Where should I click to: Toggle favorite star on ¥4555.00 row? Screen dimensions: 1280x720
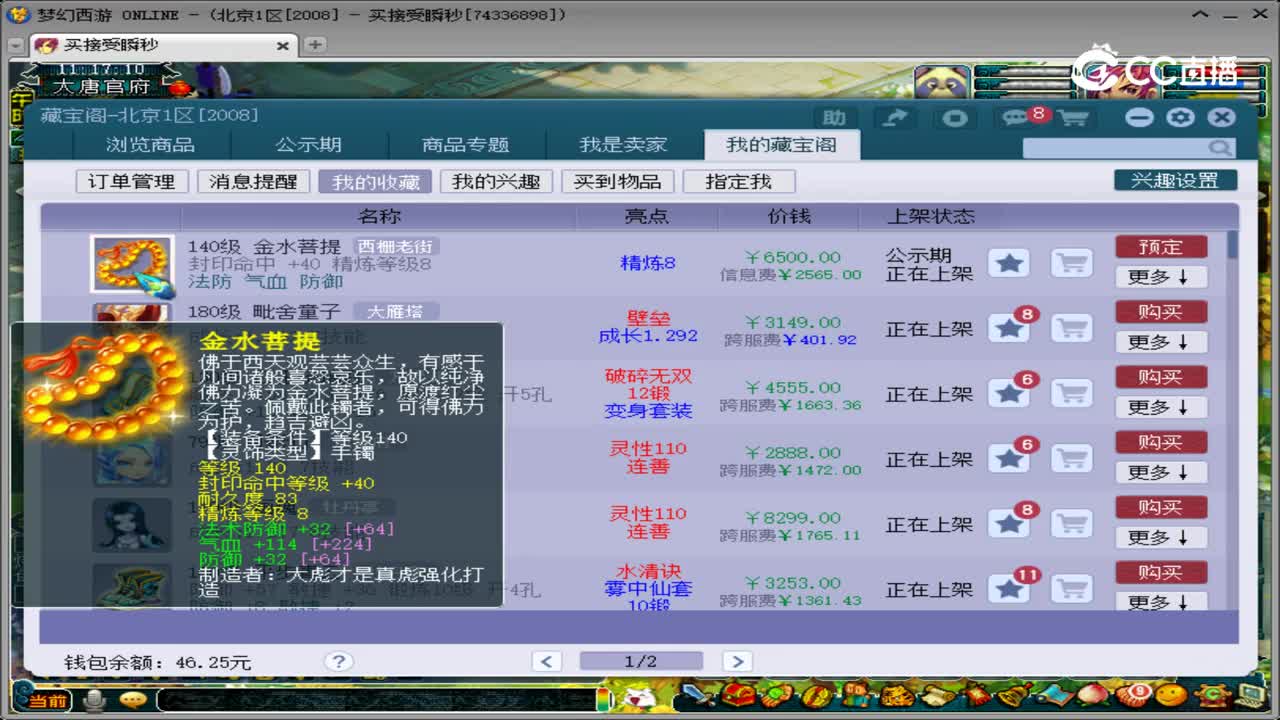(x=1009, y=393)
